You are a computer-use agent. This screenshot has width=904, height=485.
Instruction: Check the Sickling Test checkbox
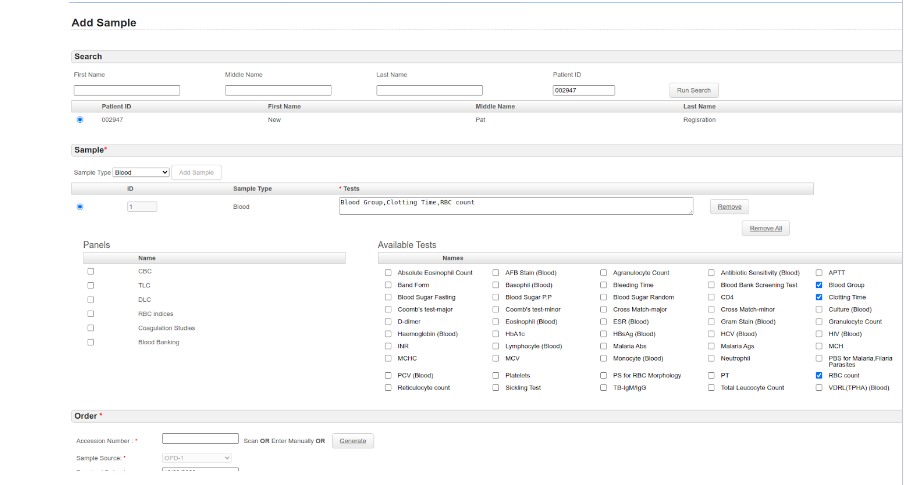pyautogui.click(x=496, y=388)
